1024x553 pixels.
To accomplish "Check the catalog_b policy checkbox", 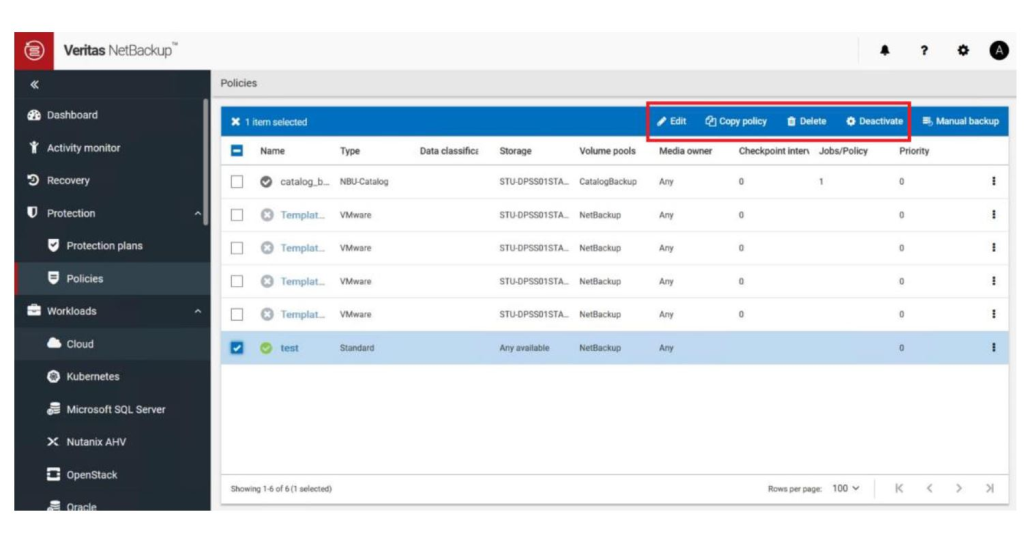I will pyautogui.click(x=237, y=182).
